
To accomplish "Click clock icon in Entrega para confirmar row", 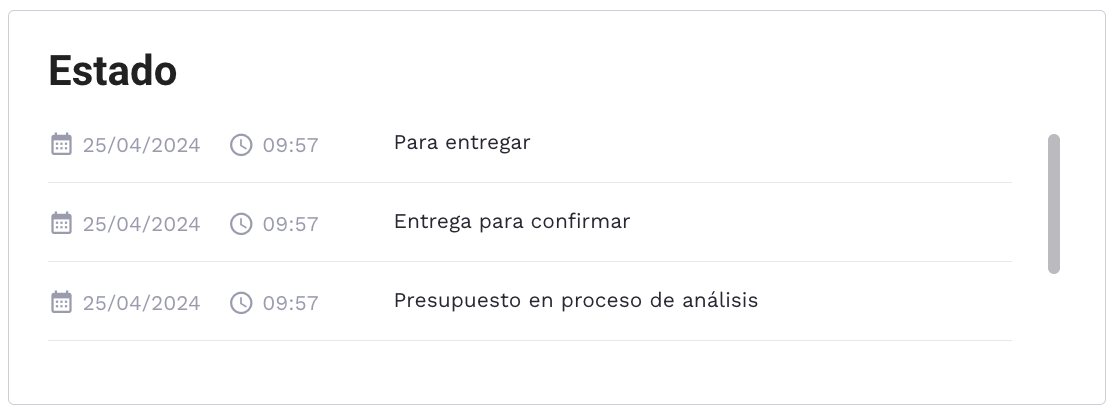I will pyautogui.click(x=241, y=224).
